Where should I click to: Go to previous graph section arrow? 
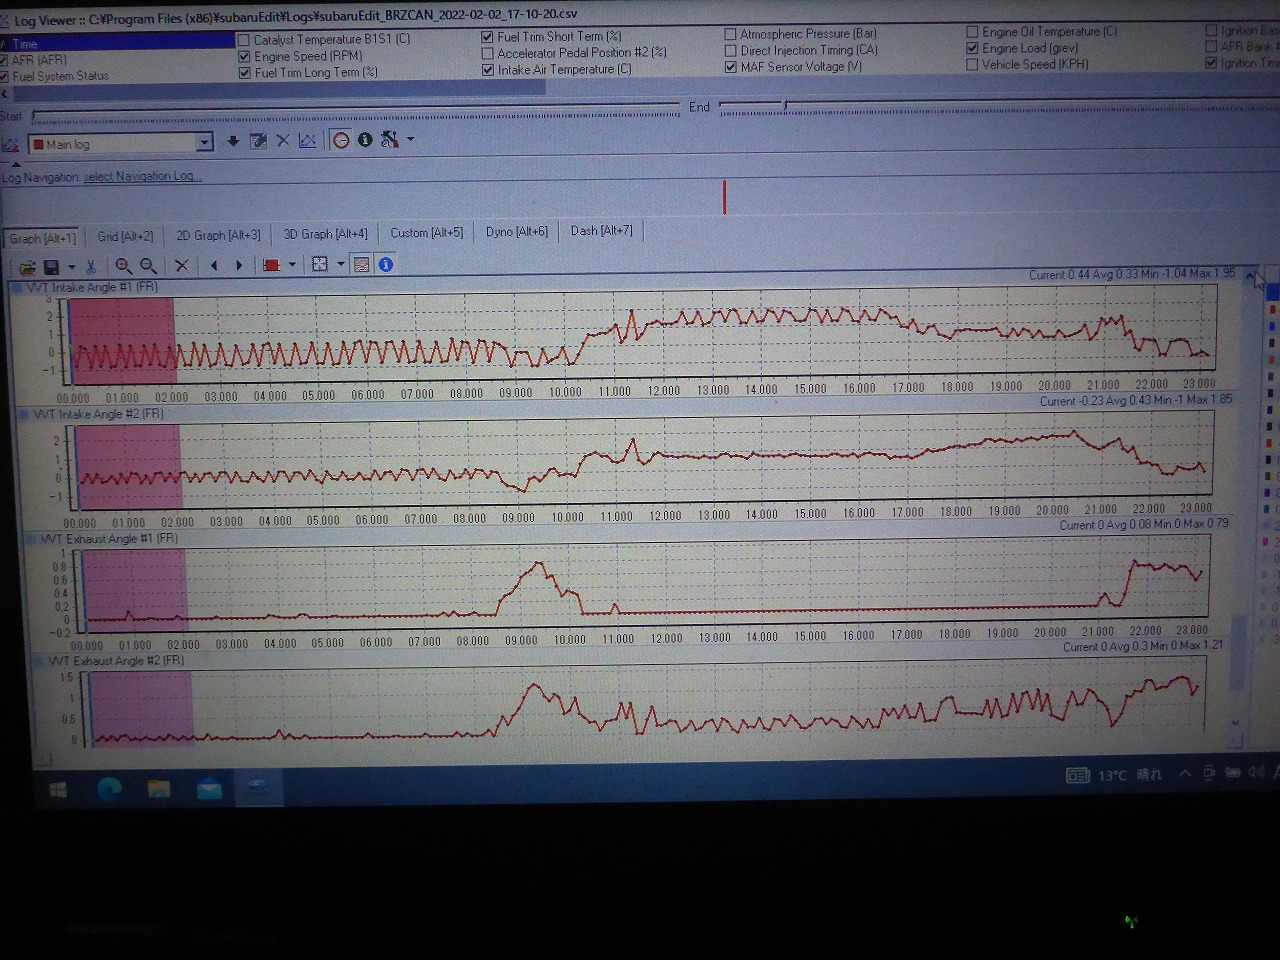214,265
